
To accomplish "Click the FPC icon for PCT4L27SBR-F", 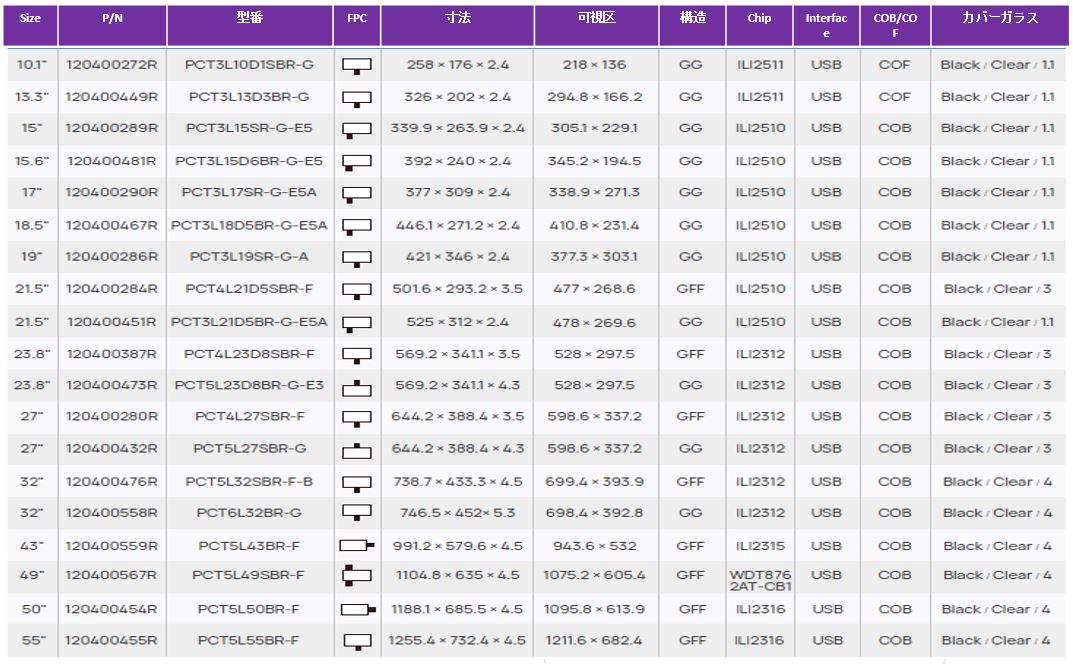I will click(357, 419).
